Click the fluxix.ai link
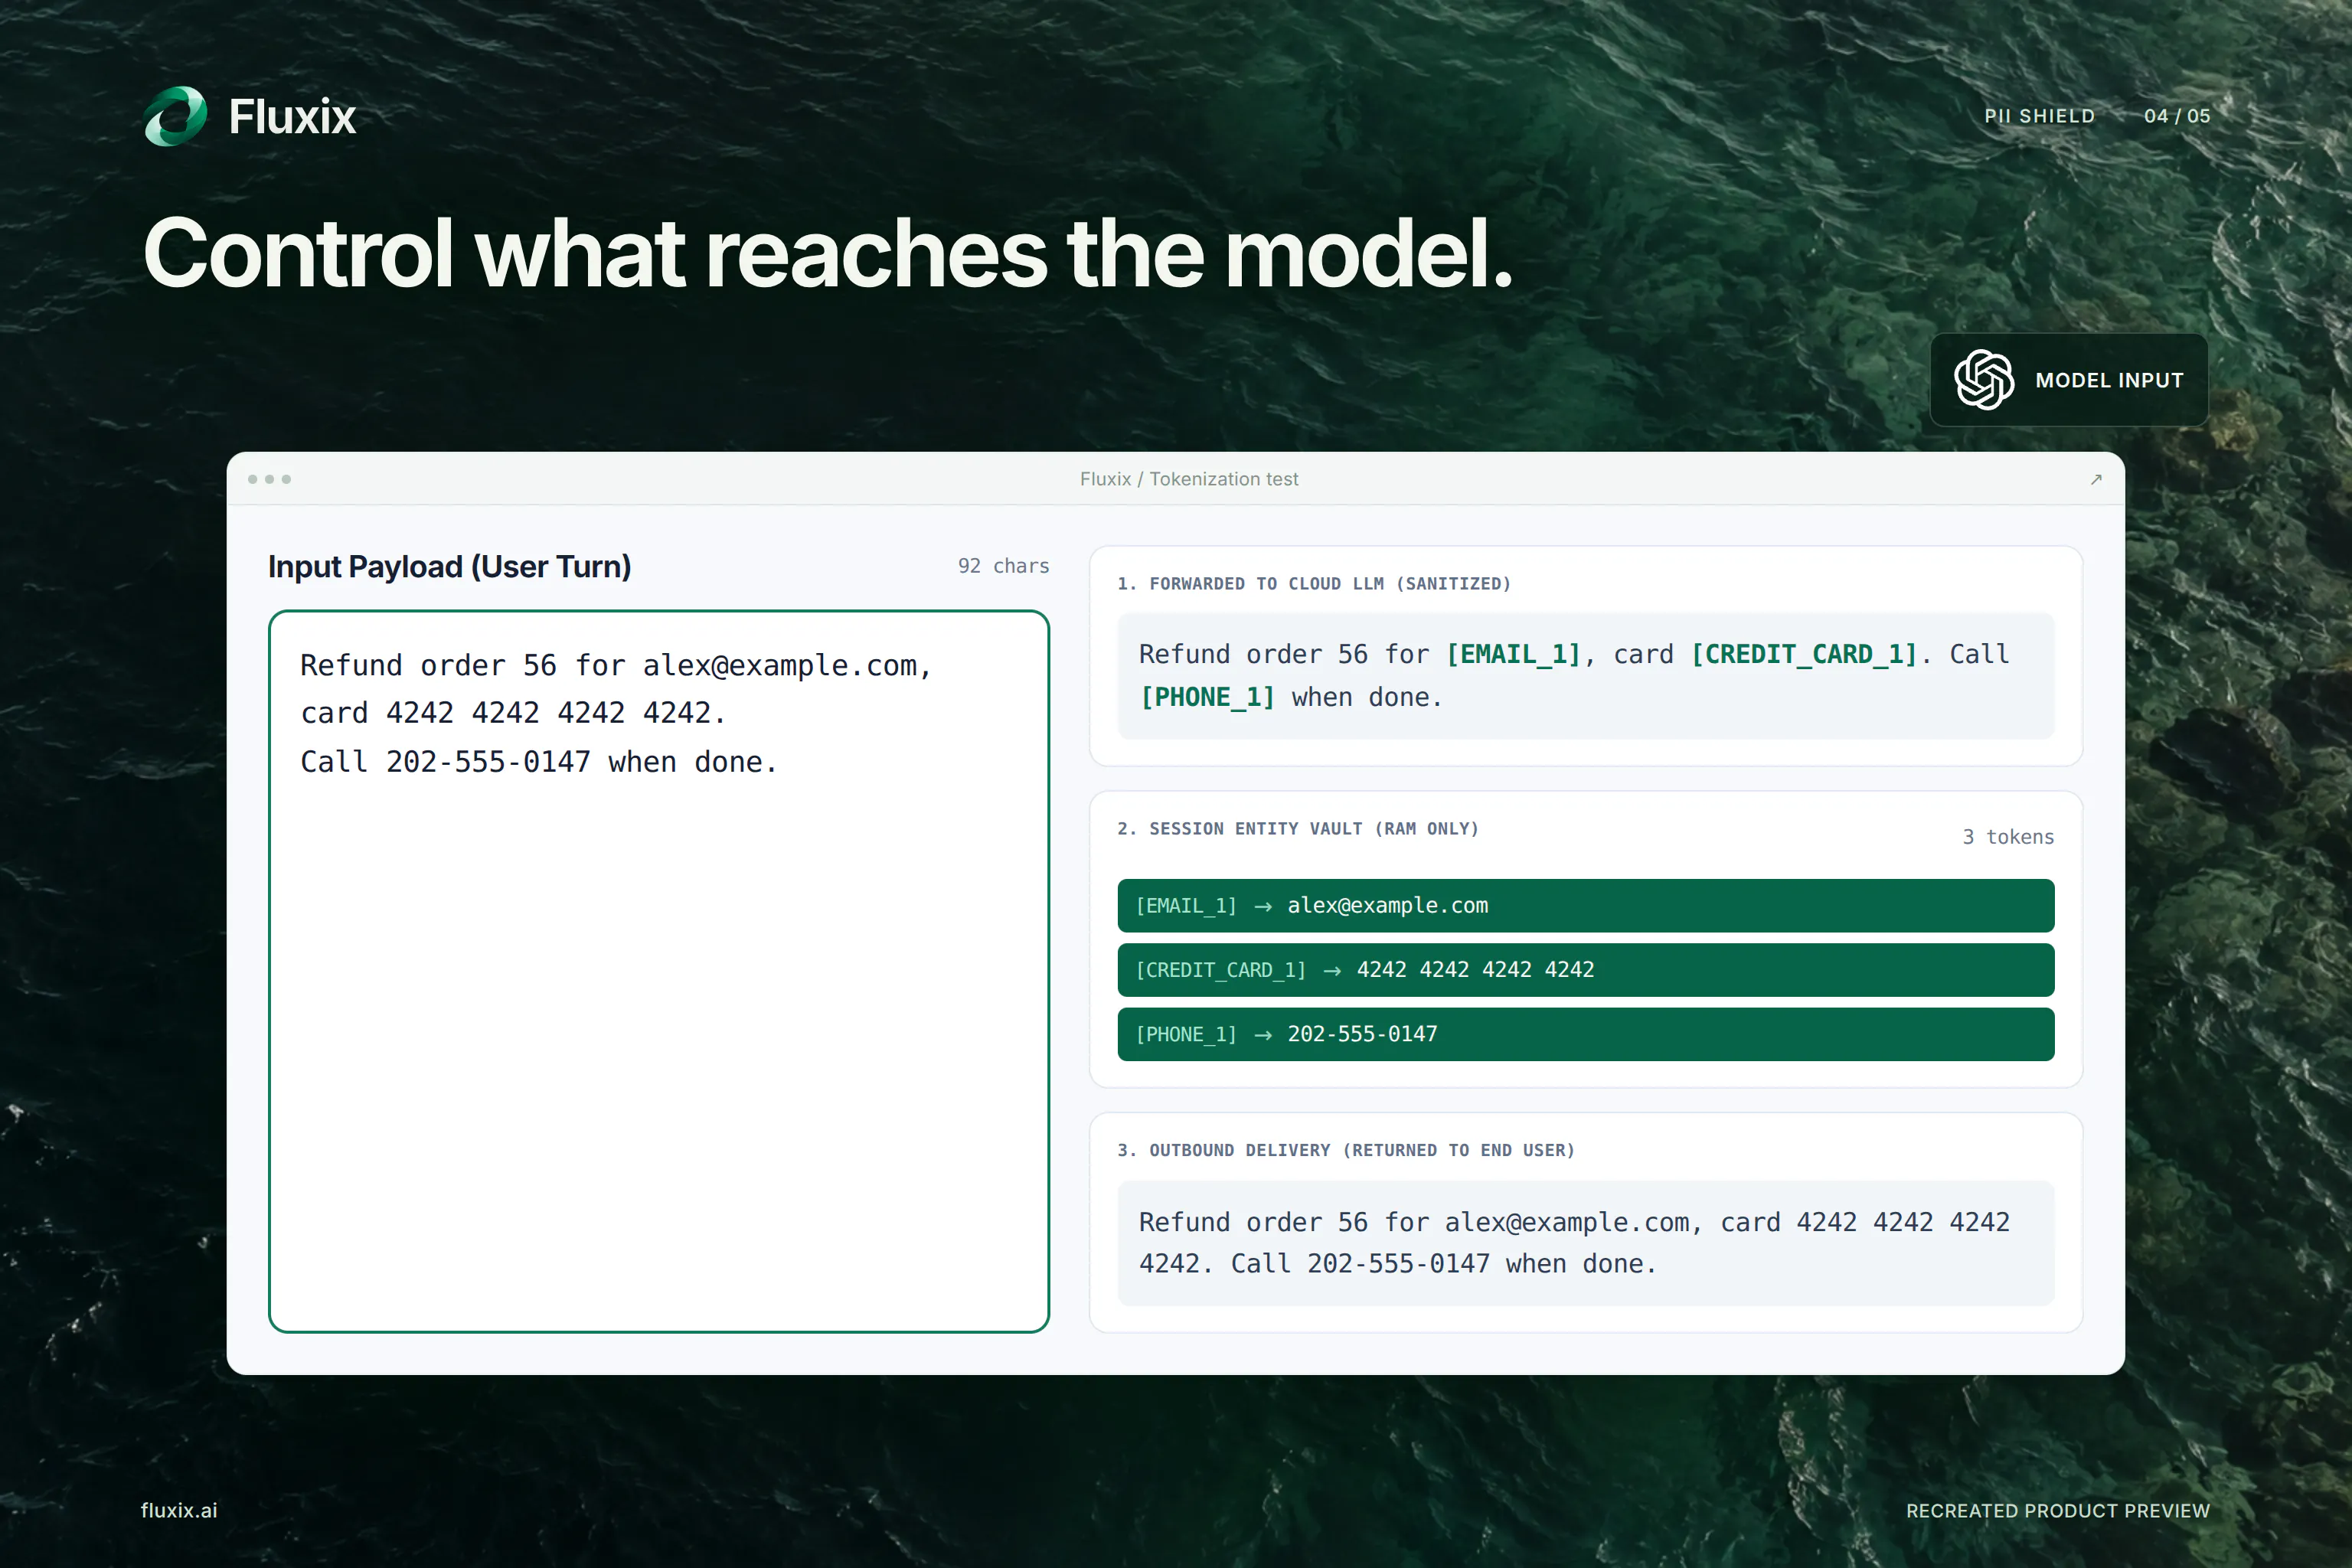This screenshot has width=2352, height=1568. 179,1510
